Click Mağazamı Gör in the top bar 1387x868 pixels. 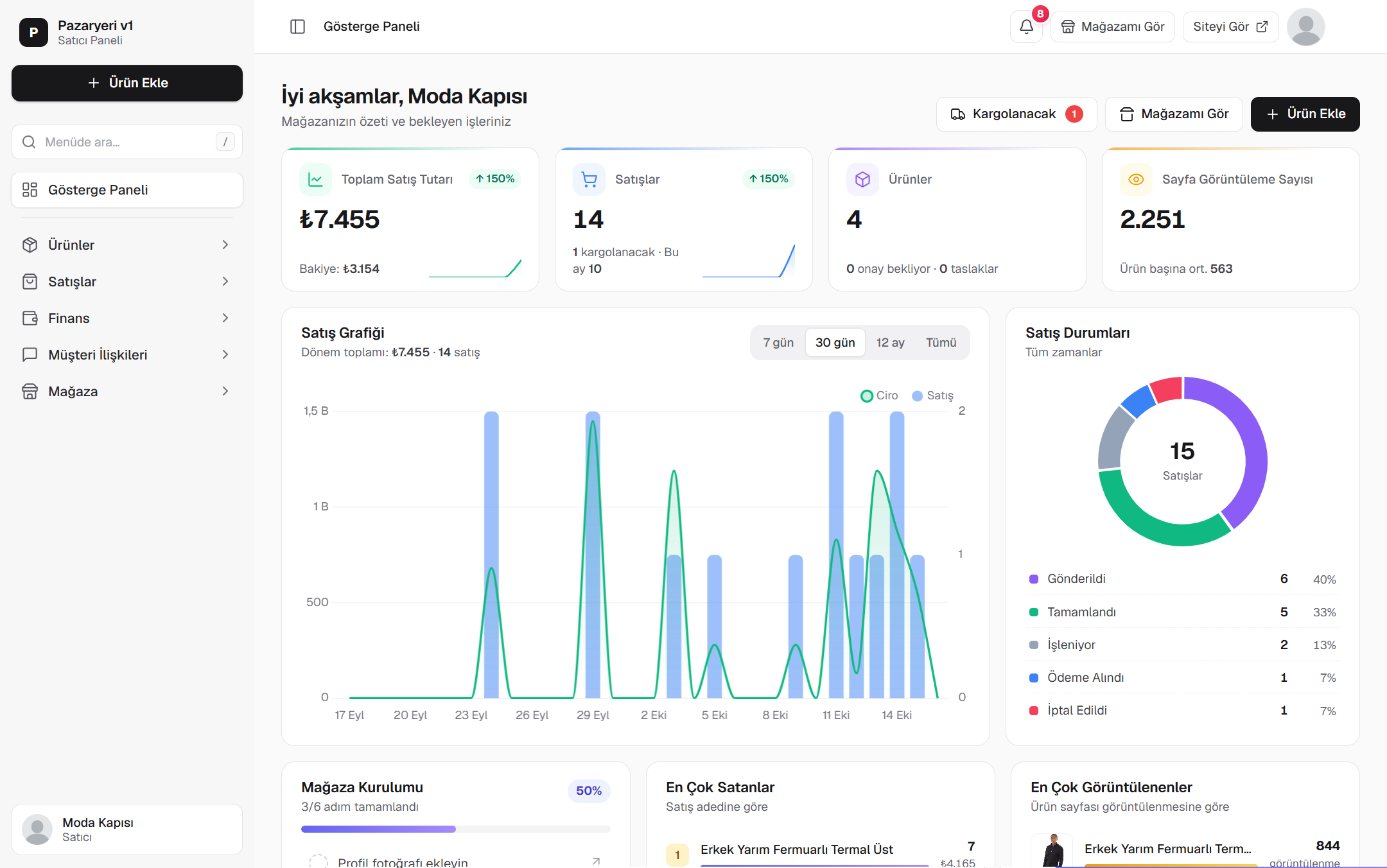1112,27
